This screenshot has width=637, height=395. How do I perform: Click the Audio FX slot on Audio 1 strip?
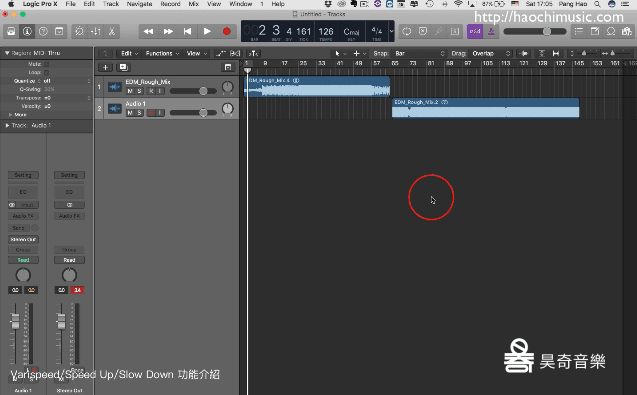point(23,216)
